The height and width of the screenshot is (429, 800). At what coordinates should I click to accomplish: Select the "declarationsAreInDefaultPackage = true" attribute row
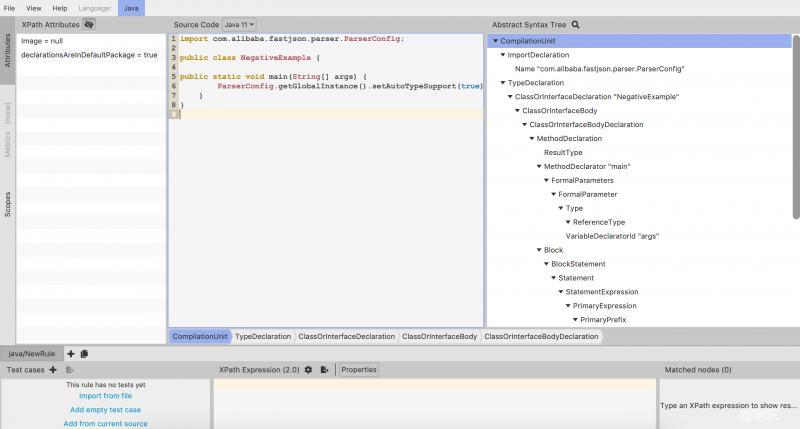point(91,55)
